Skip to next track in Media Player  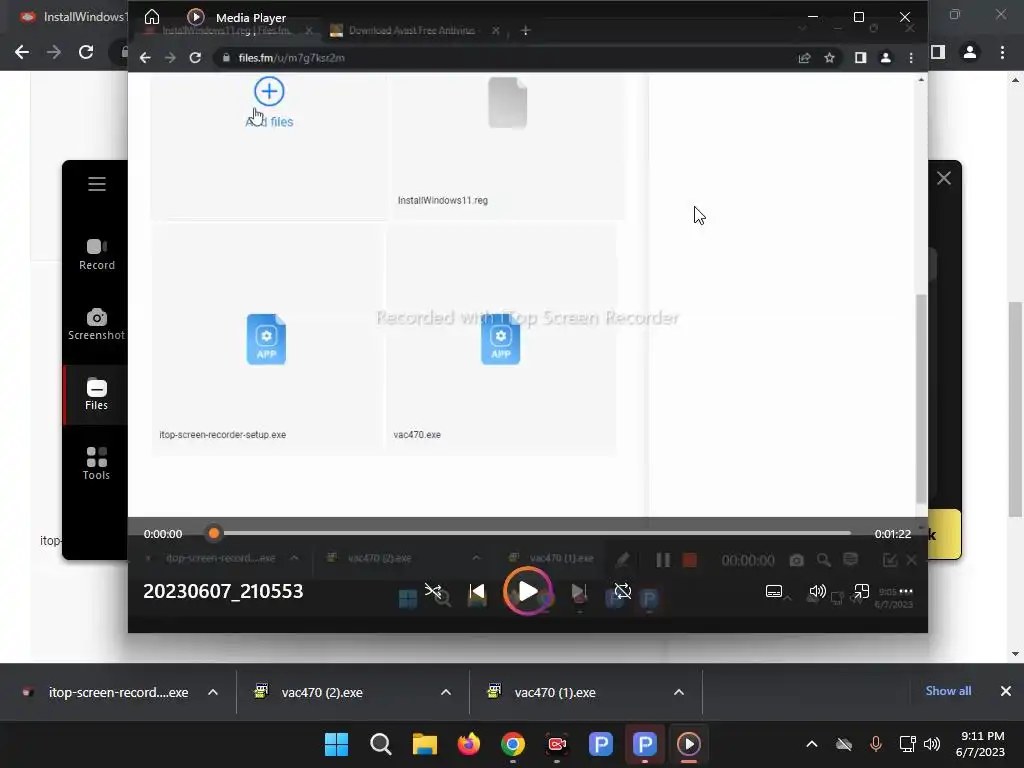coord(579,592)
